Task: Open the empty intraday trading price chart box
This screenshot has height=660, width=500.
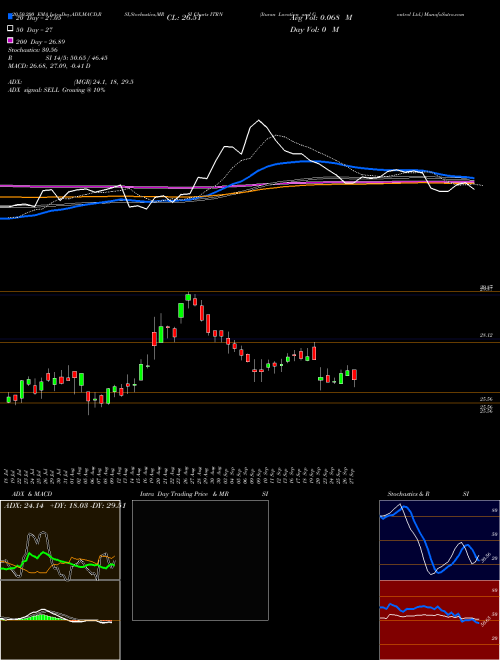Action: click(200, 560)
